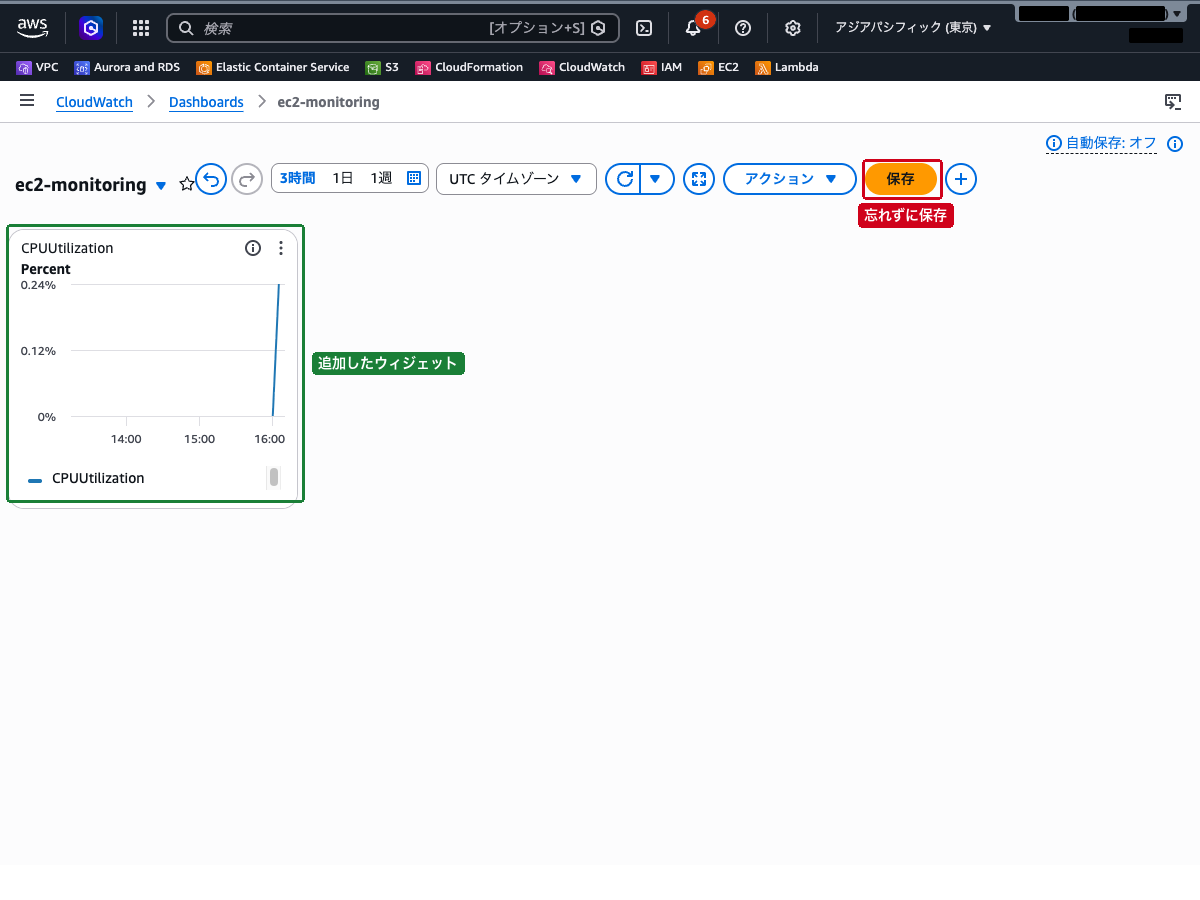Open CPUUtilization widget three-dot menu
1200x900 pixels.
281,248
